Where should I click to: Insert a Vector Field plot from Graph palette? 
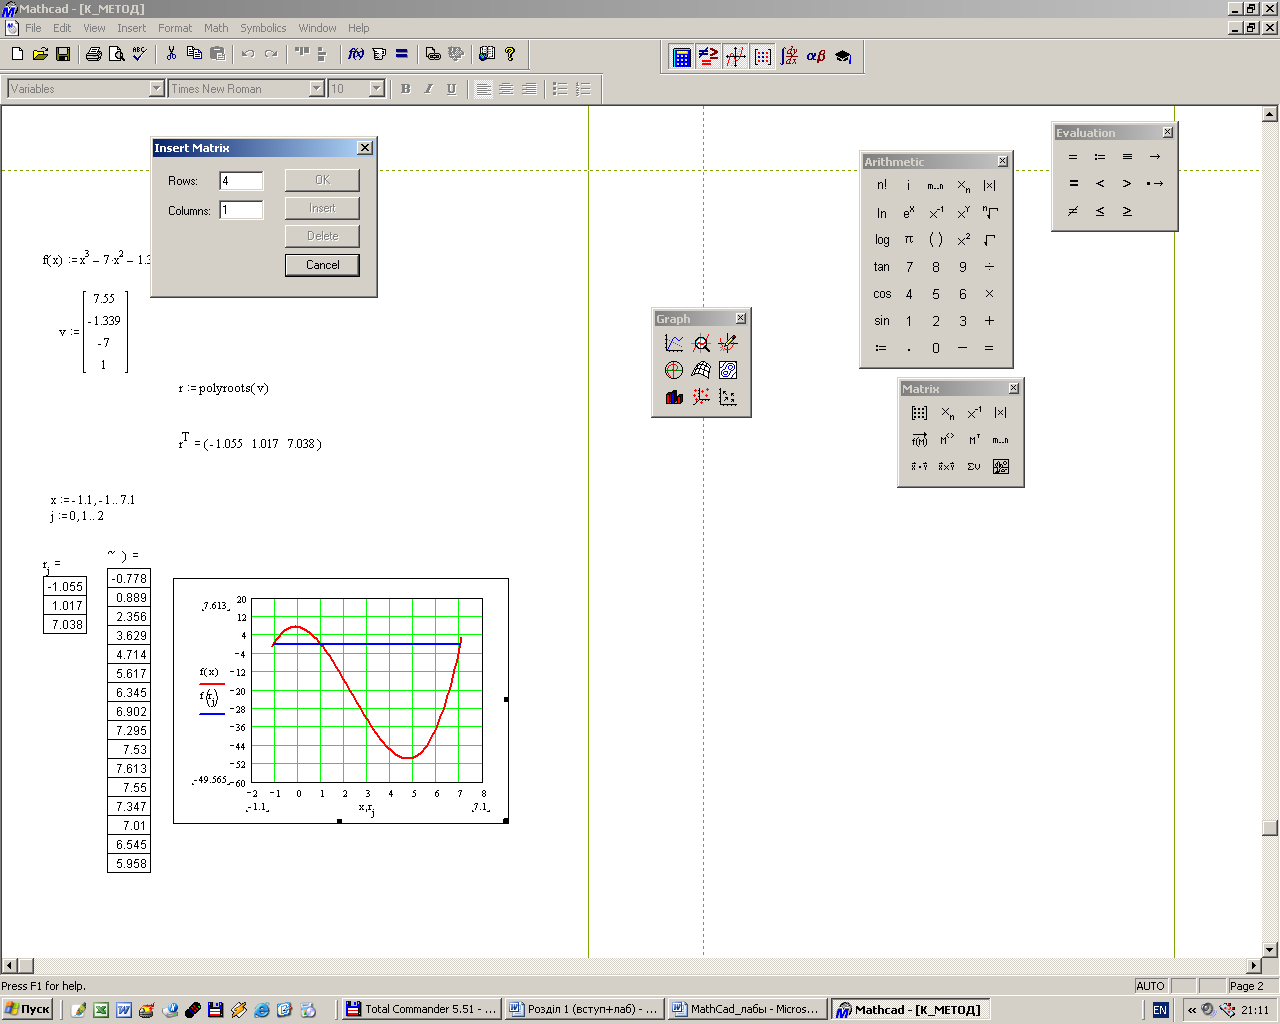pyautogui.click(x=728, y=397)
